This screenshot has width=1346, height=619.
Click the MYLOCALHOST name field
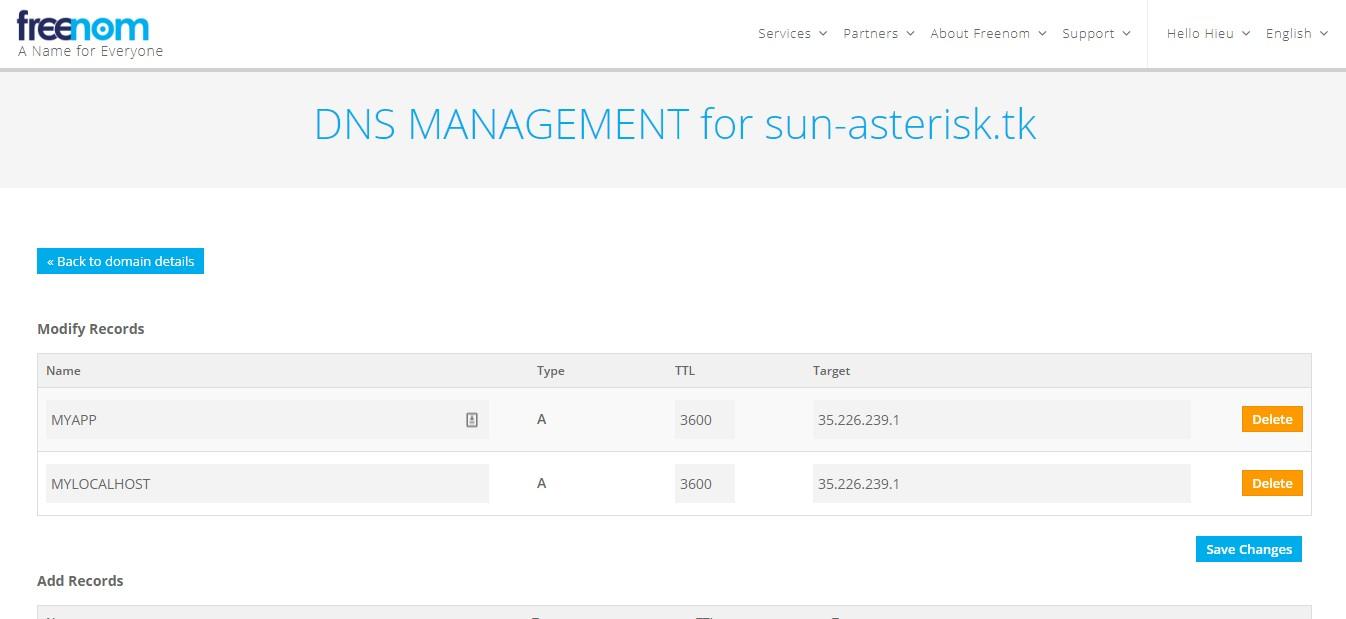(x=267, y=484)
